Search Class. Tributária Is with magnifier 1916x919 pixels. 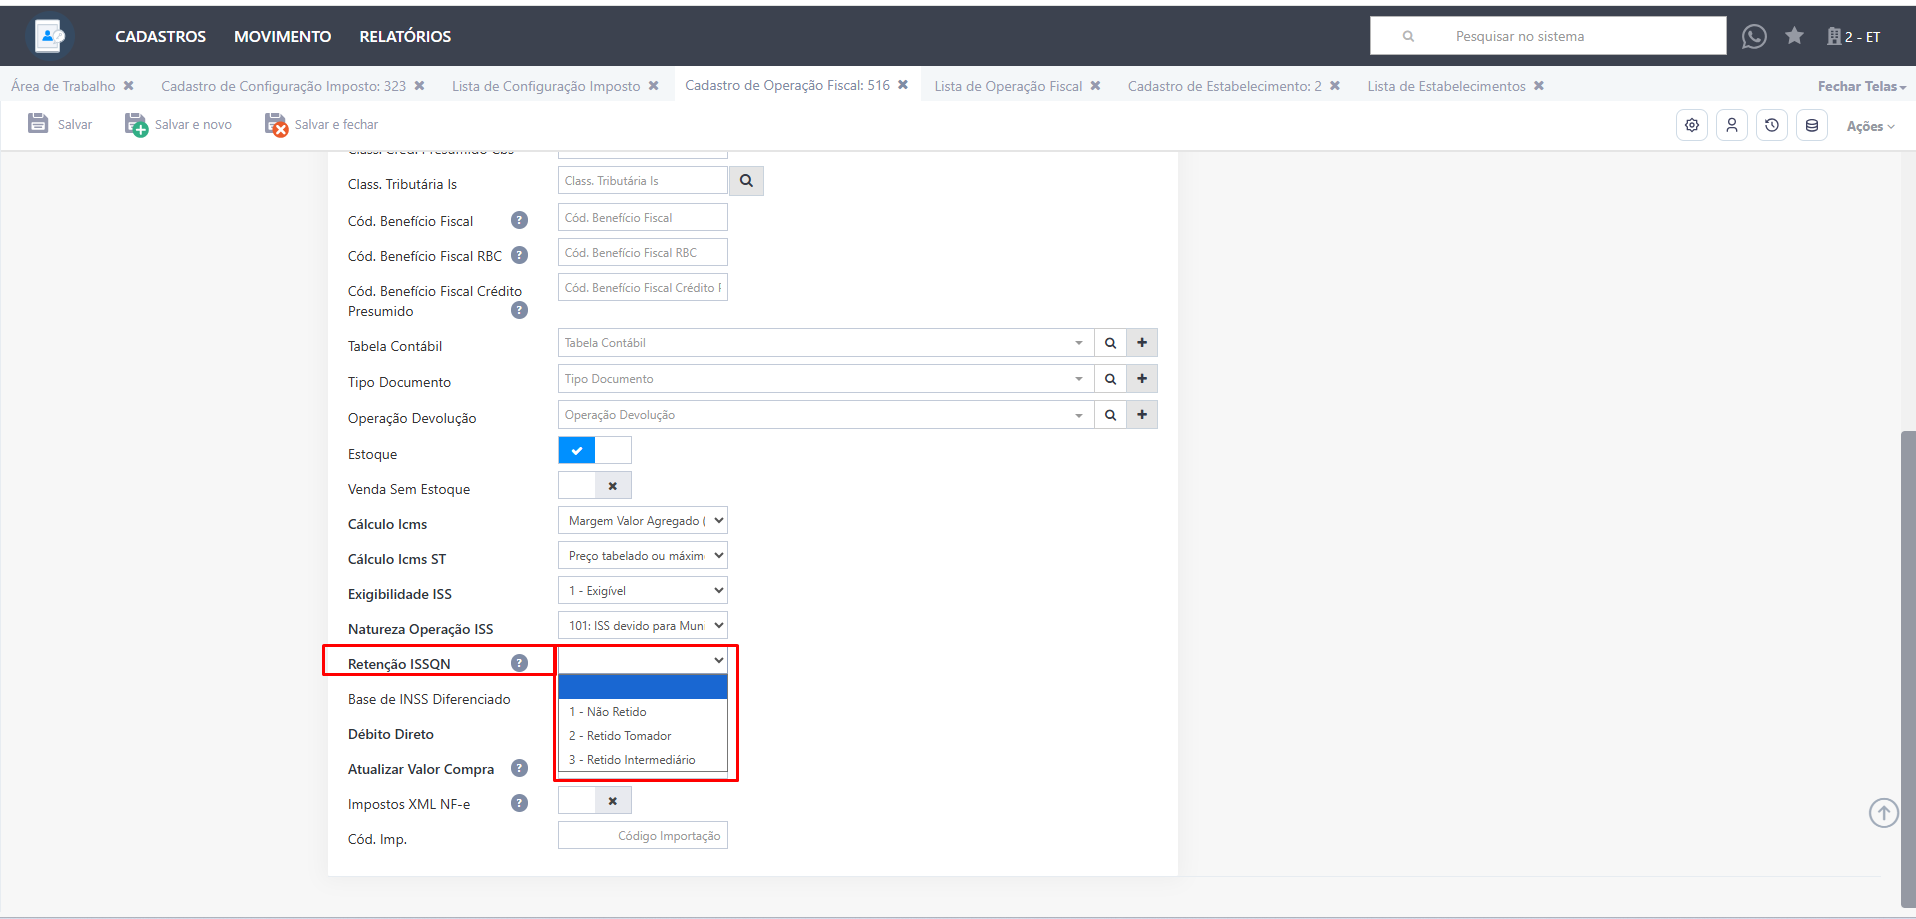point(746,181)
